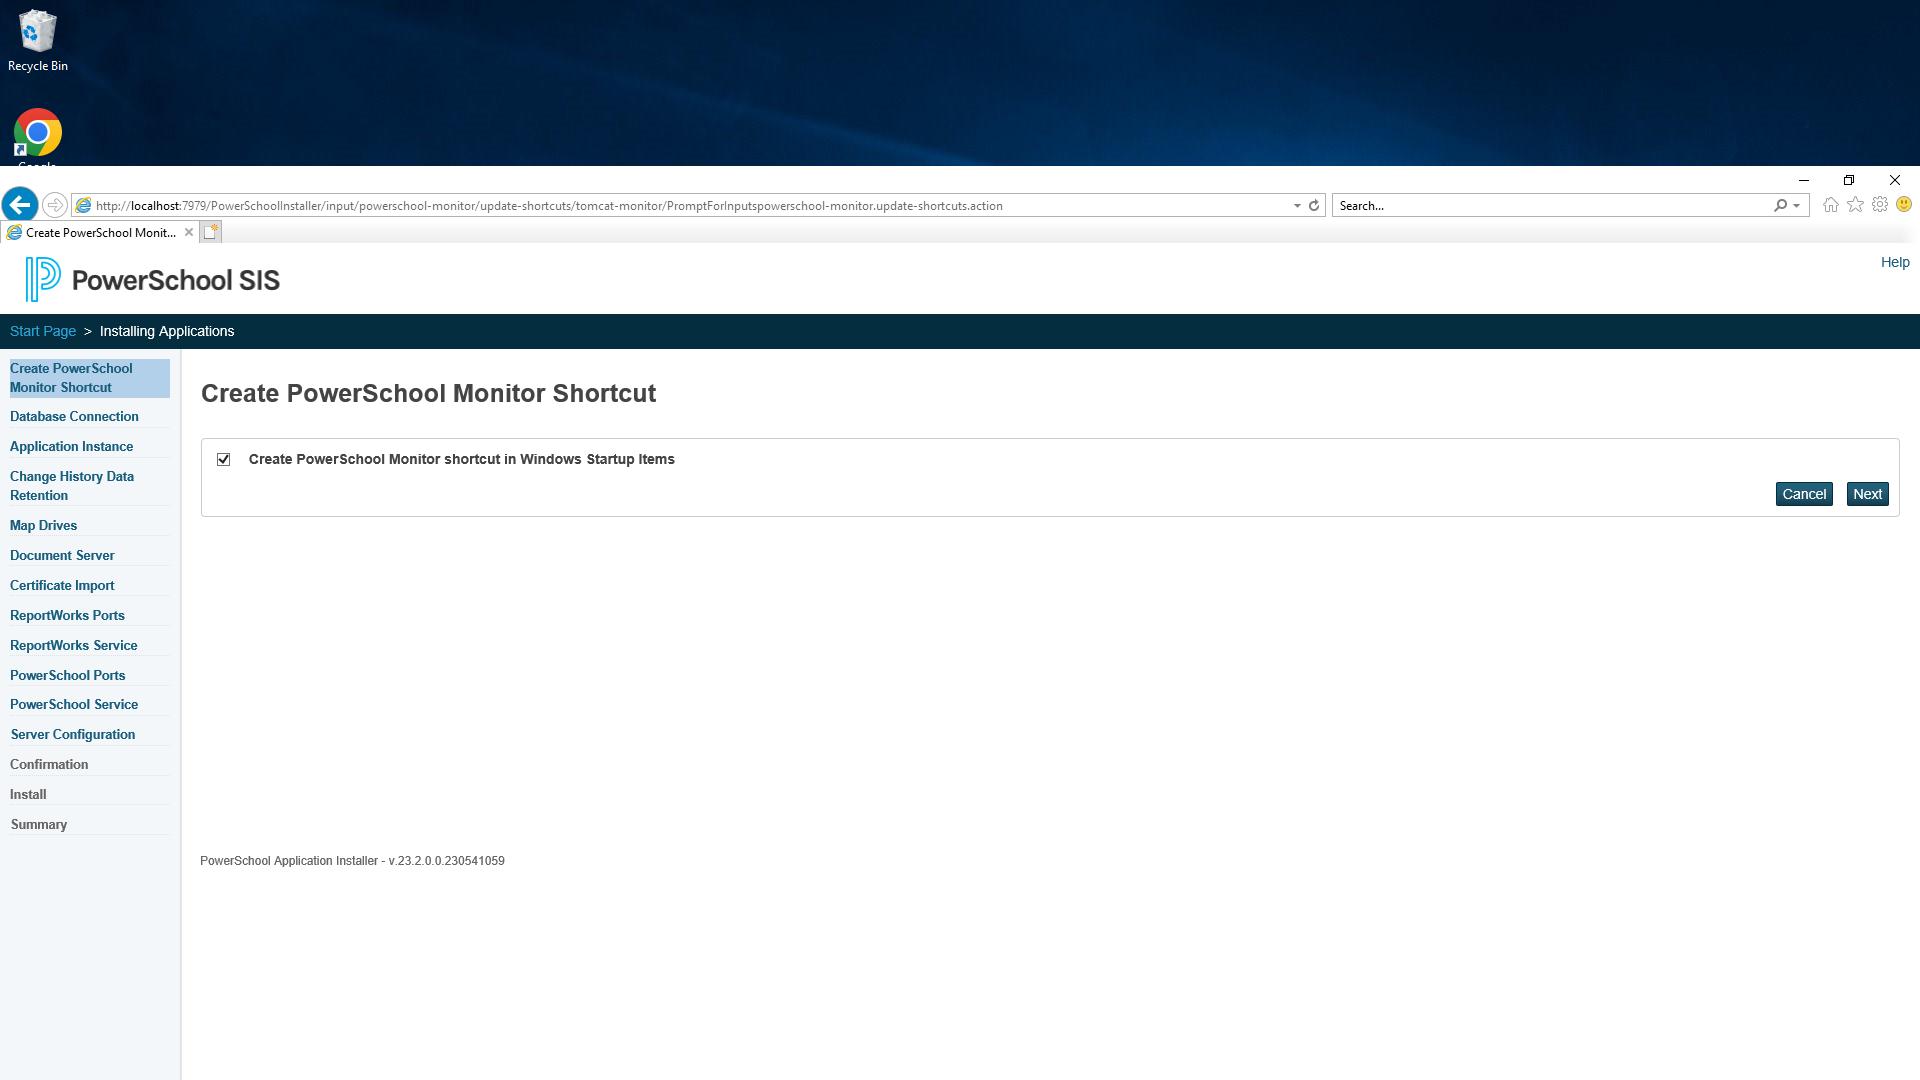Minimize the browser window
Image resolution: width=1920 pixels, height=1080 pixels.
click(1804, 180)
